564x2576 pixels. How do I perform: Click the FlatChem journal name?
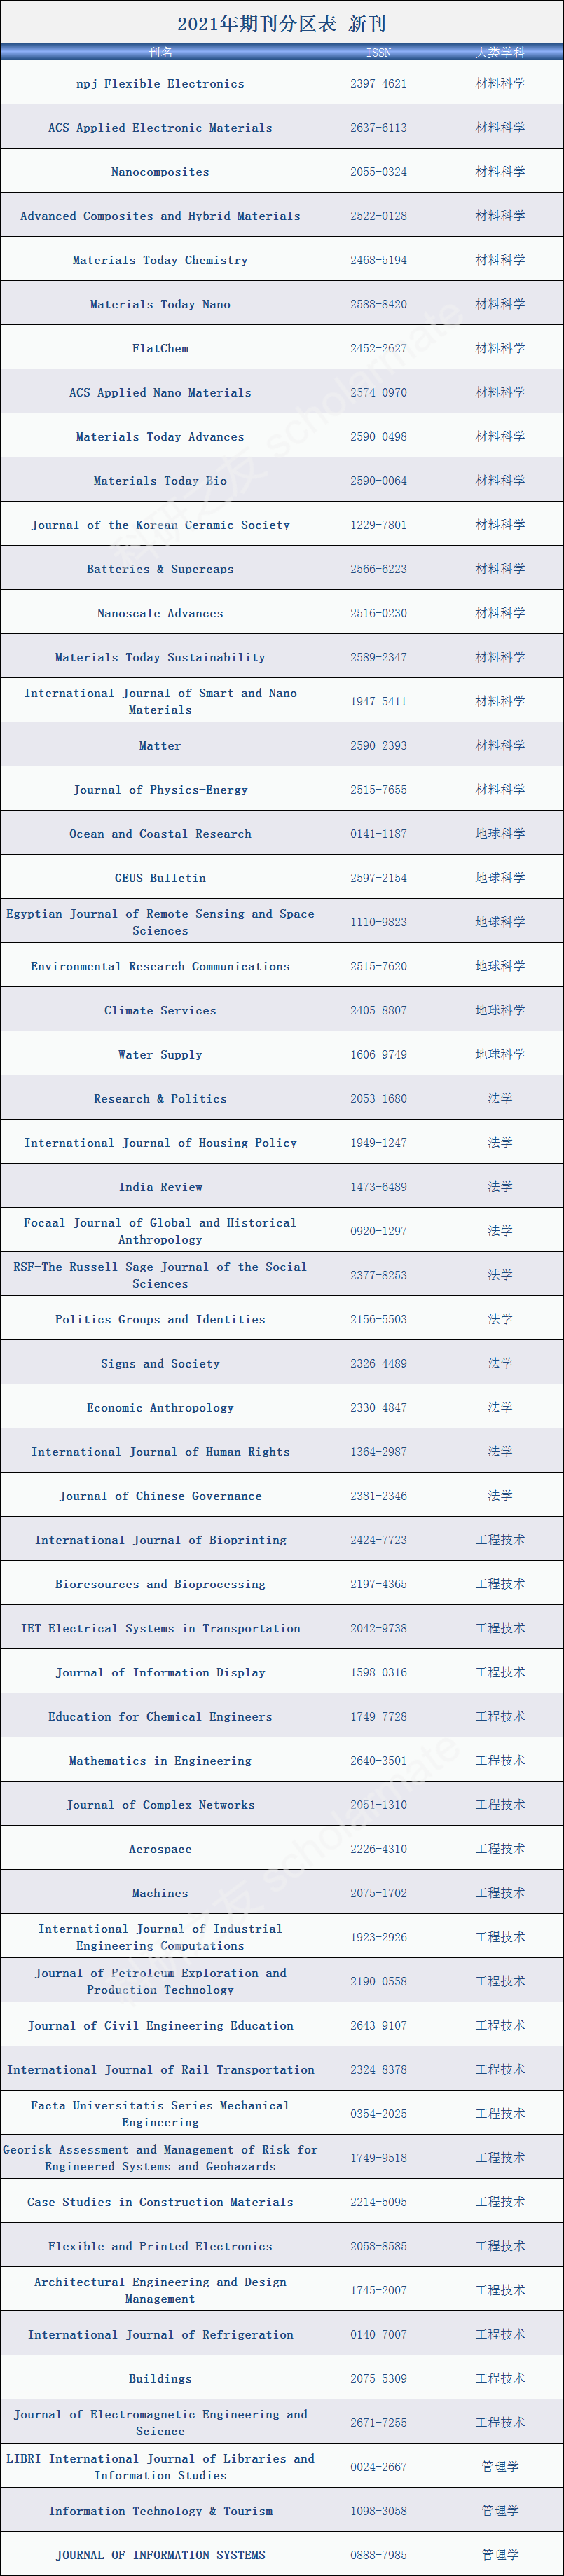click(x=160, y=348)
